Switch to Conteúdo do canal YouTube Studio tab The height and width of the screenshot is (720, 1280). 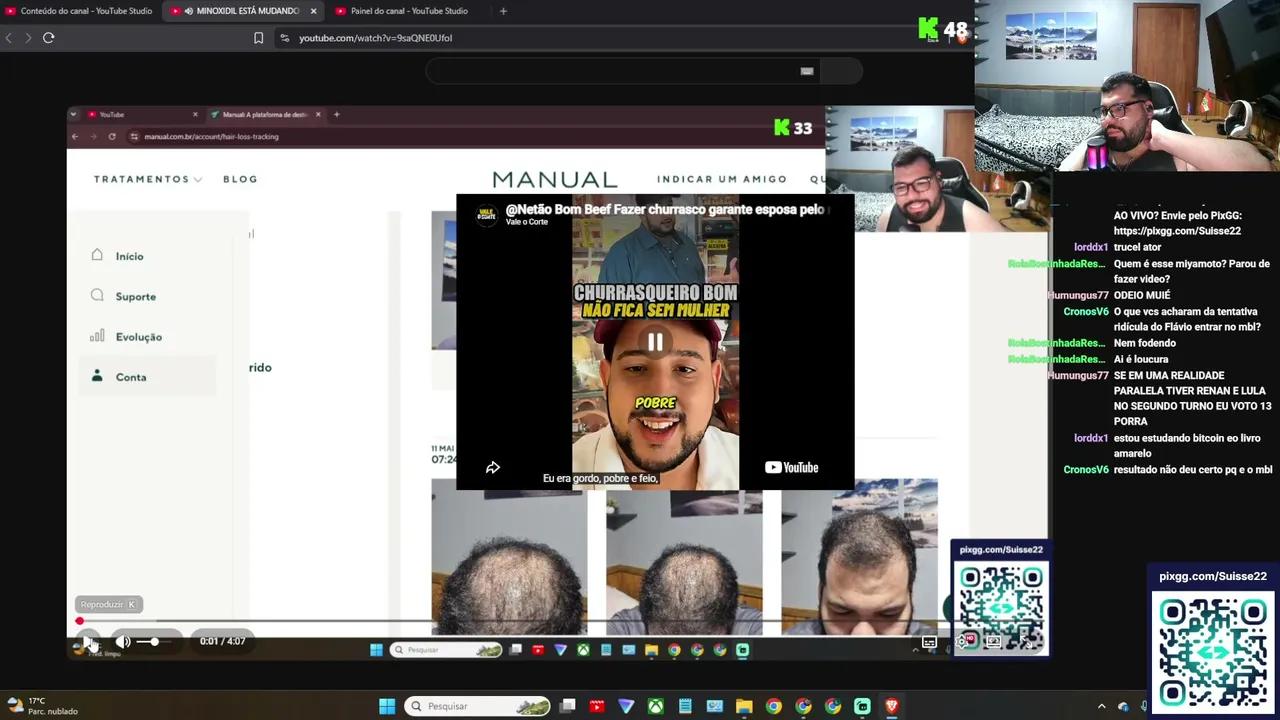(x=80, y=11)
